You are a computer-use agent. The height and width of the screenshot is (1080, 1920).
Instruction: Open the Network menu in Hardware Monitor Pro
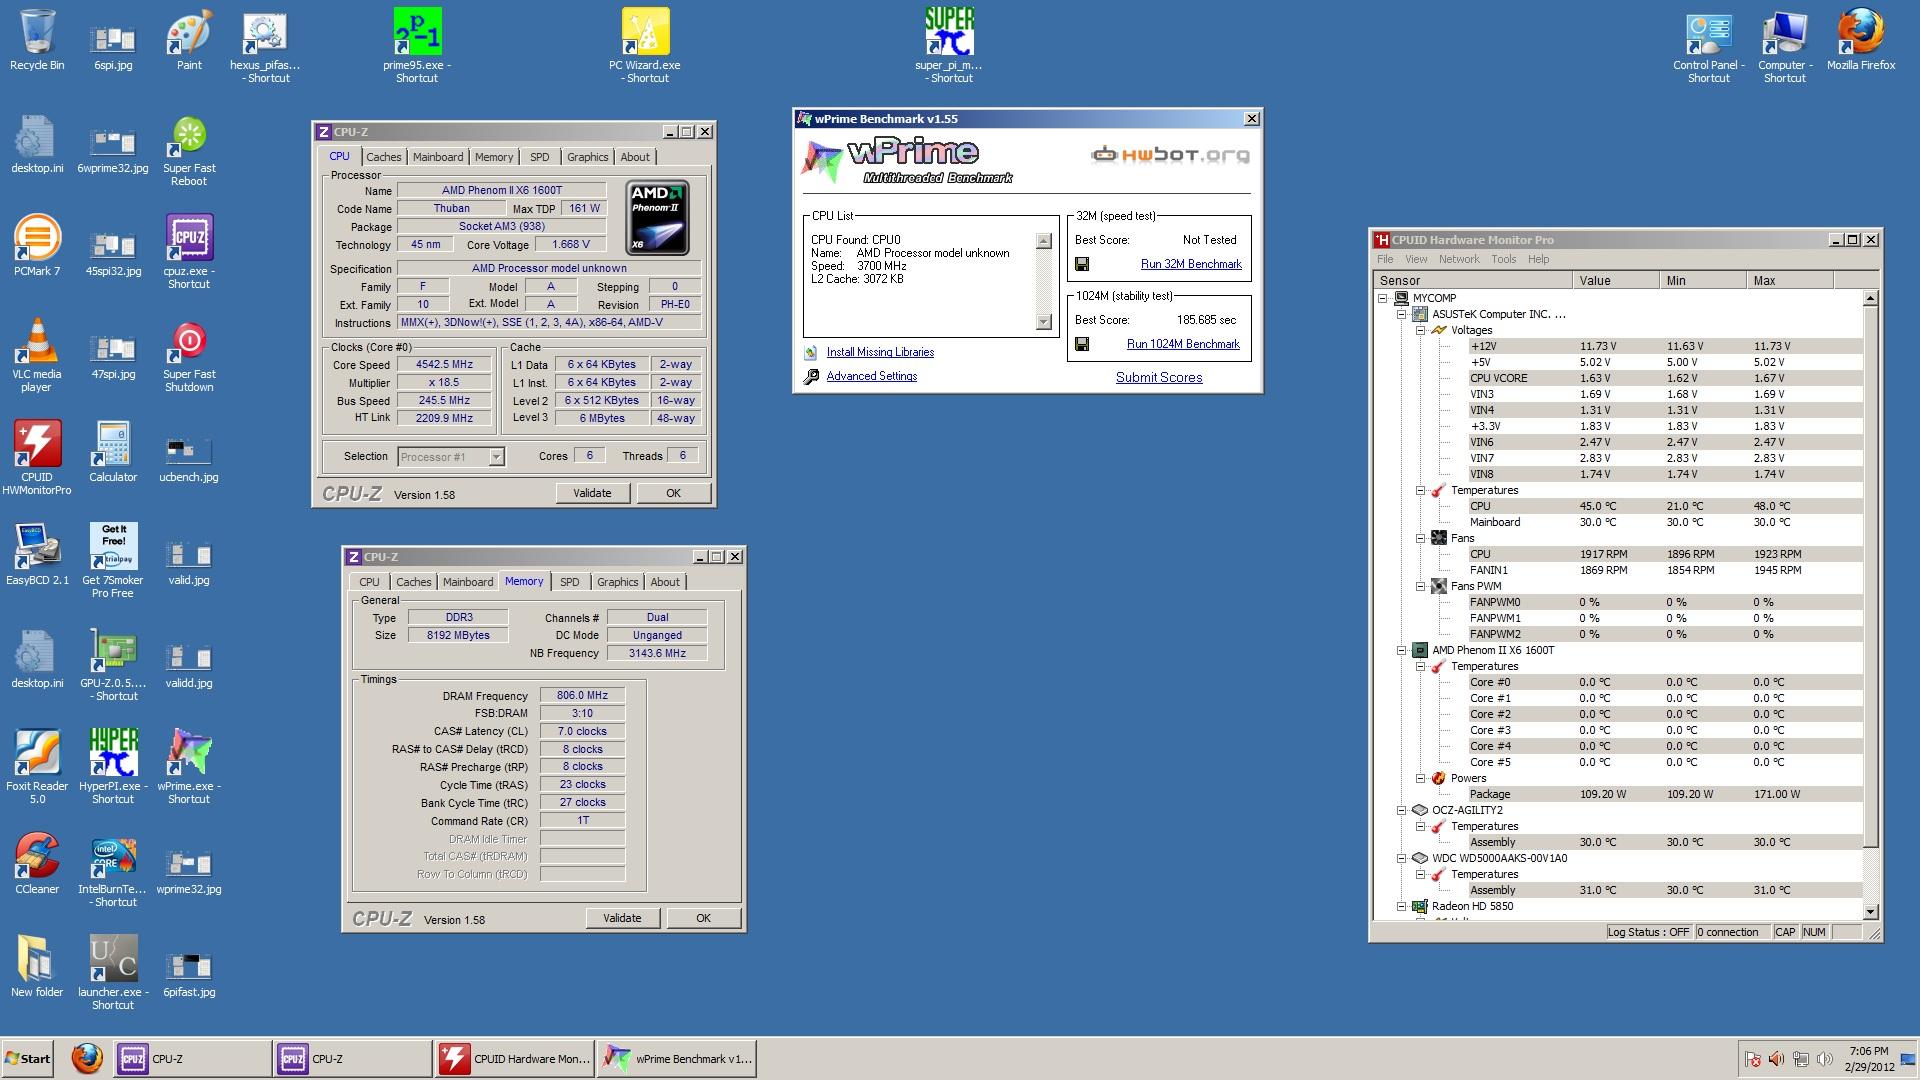tap(1459, 259)
